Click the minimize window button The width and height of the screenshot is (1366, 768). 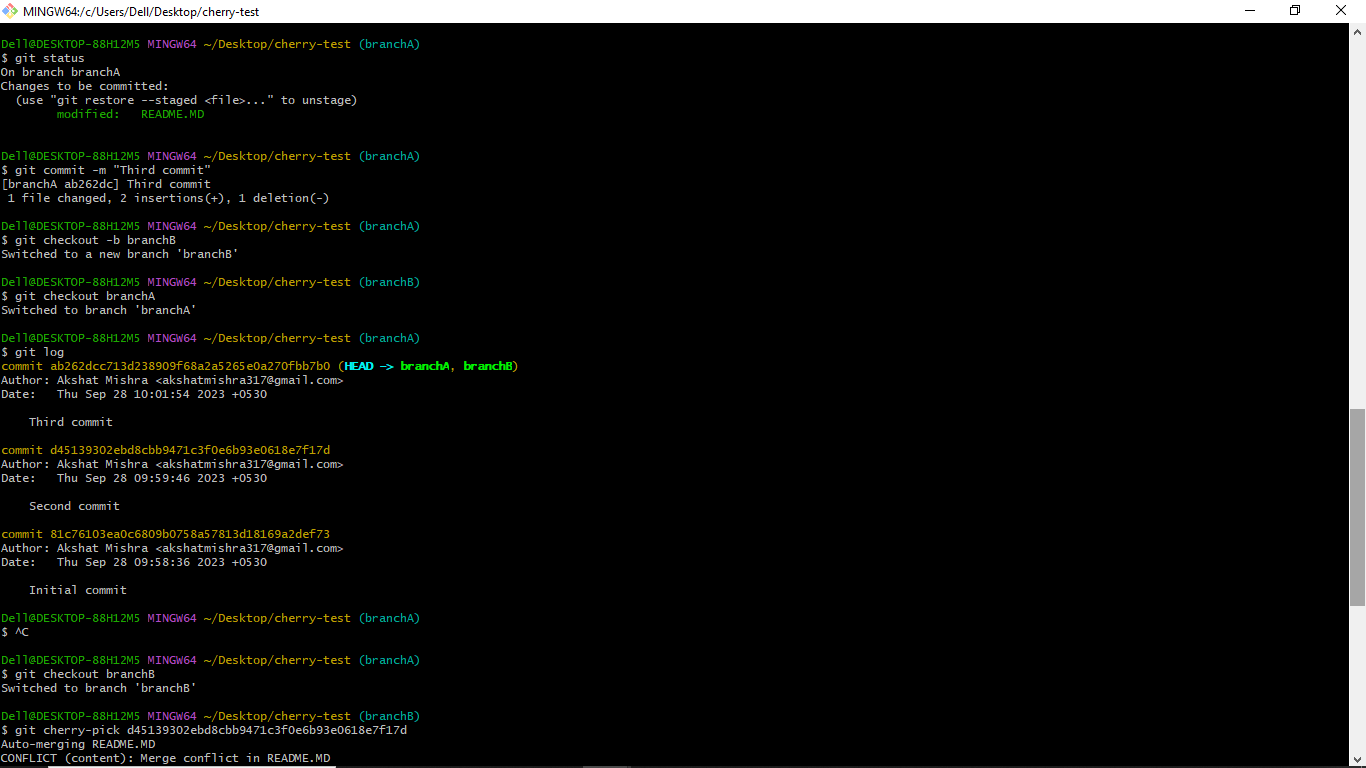(x=1249, y=10)
